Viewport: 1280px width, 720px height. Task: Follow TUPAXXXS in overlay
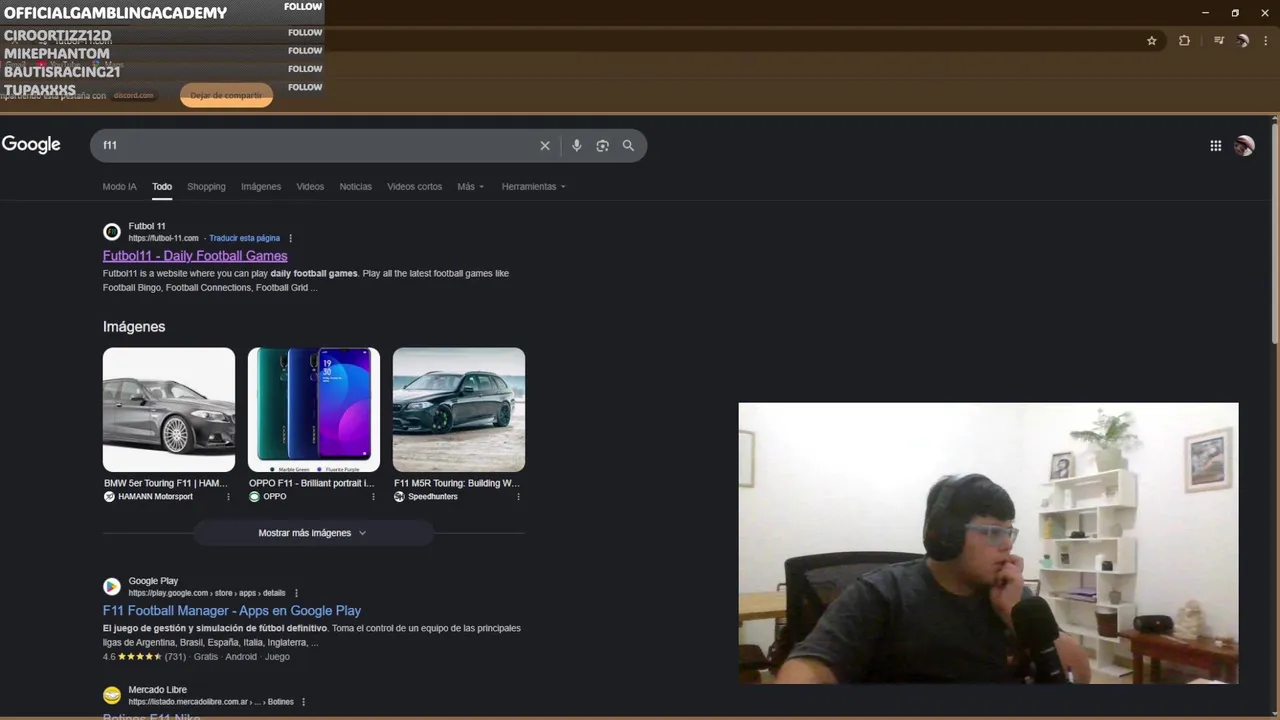click(x=305, y=87)
